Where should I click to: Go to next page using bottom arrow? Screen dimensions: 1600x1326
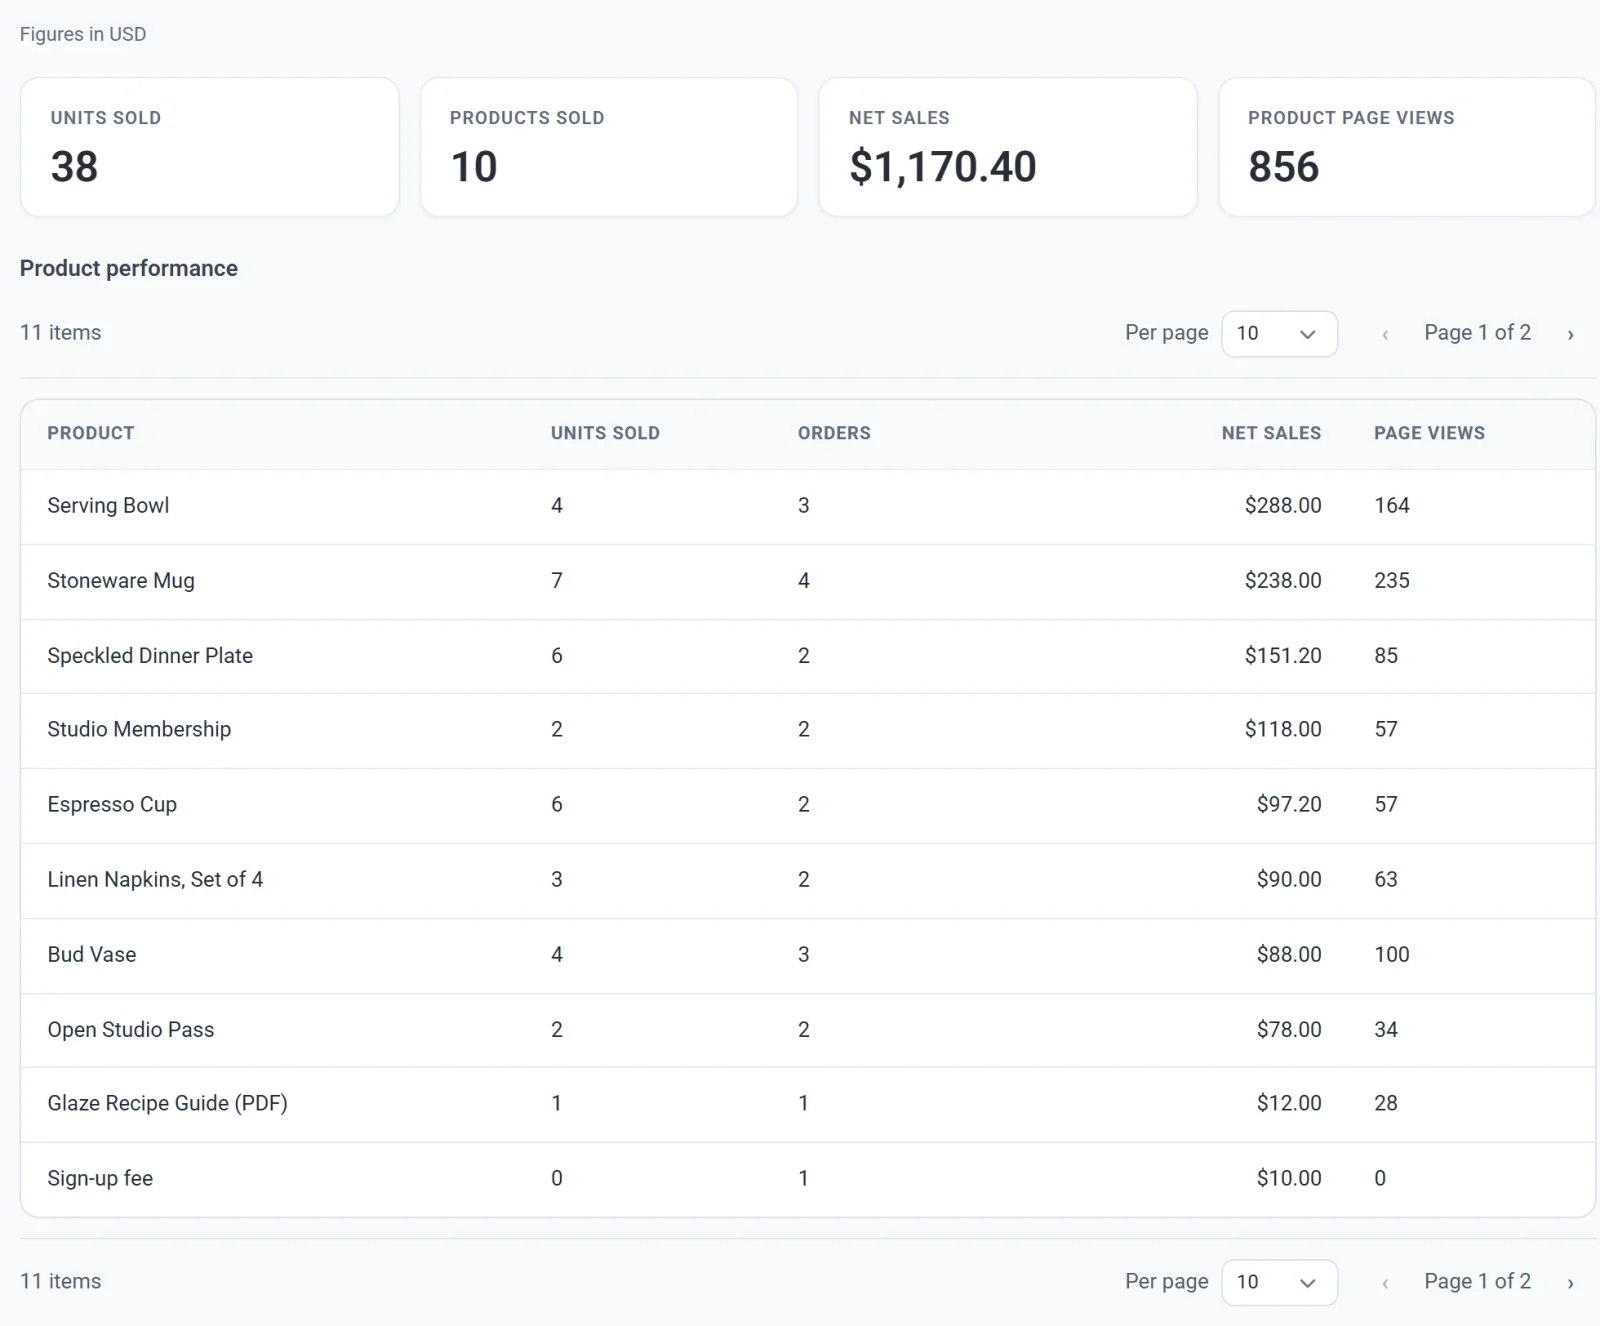[x=1570, y=1283]
